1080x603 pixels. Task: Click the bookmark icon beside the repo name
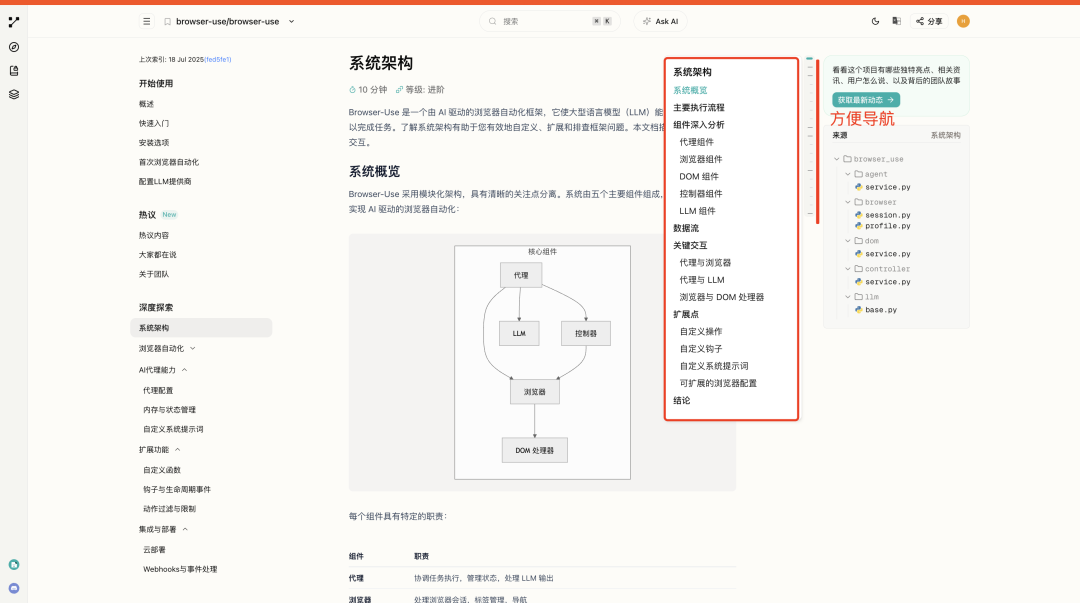pyautogui.click(x=167, y=21)
